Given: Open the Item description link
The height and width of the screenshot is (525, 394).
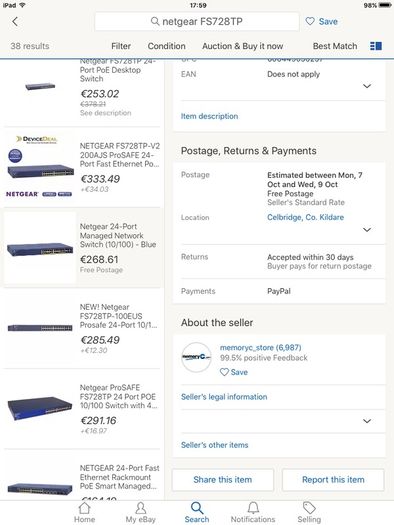Looking at the screenshot, I should tap(210, 116).
